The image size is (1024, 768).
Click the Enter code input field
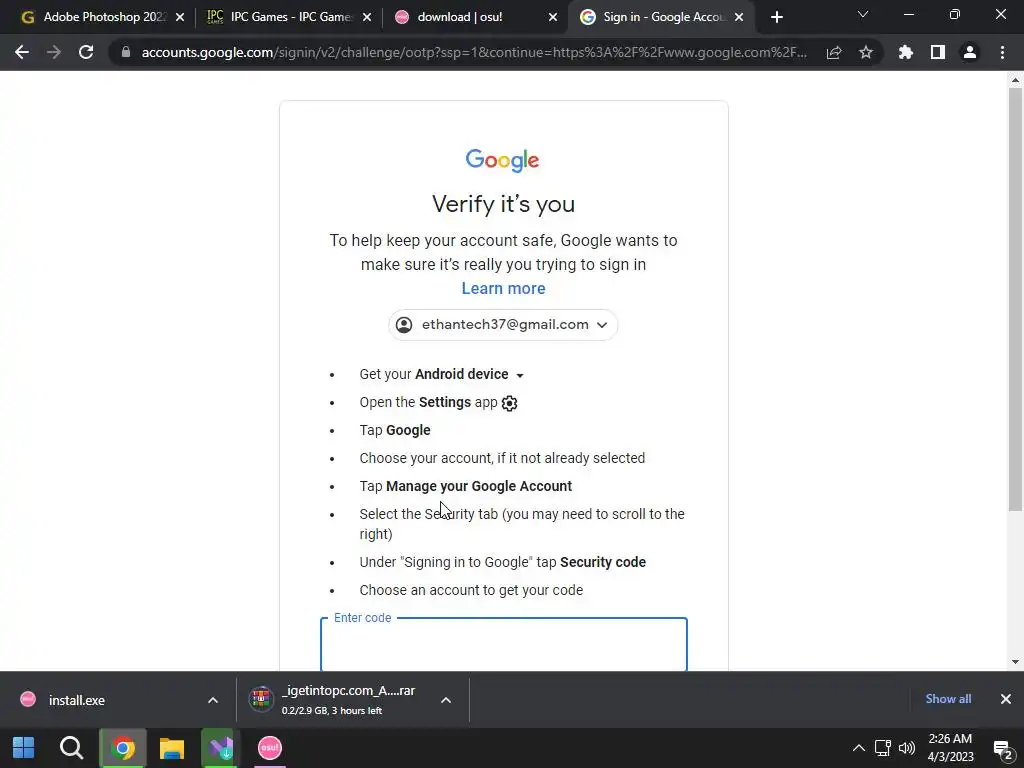point(504,645)
